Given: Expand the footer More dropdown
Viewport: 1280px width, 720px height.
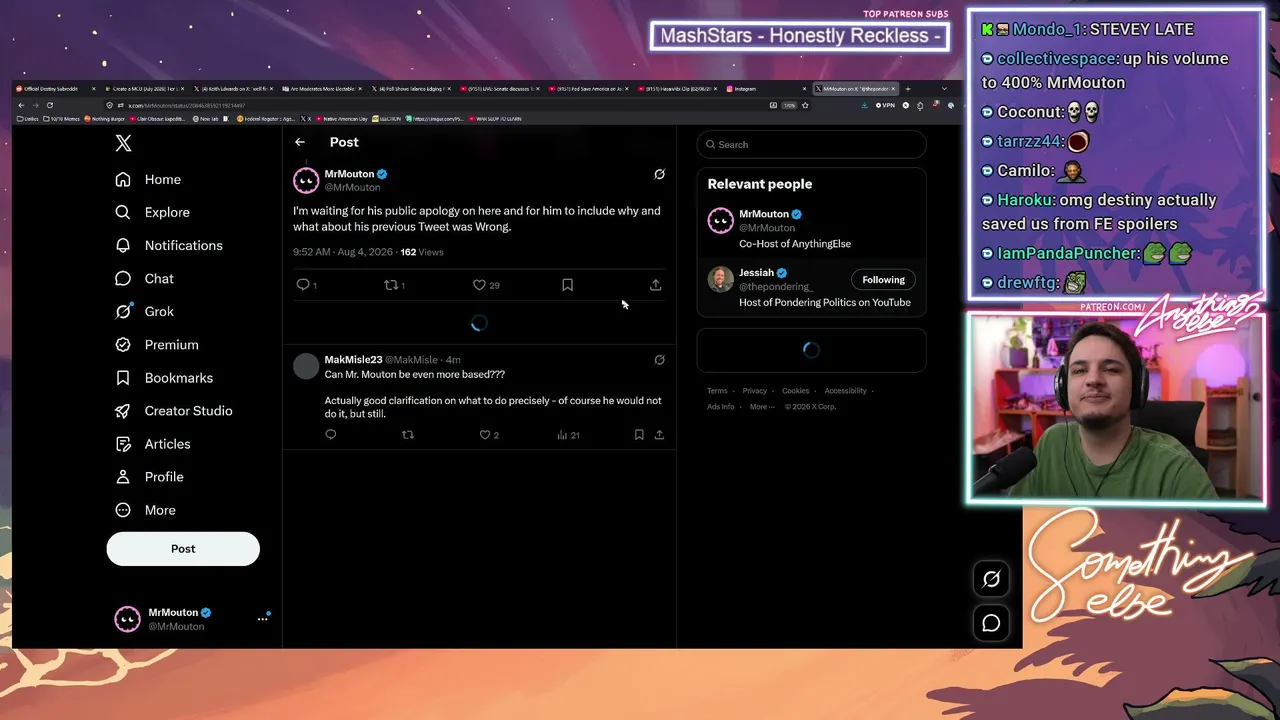Looking at the screenshot, I should pyautogui.click(x=761, y=407).
